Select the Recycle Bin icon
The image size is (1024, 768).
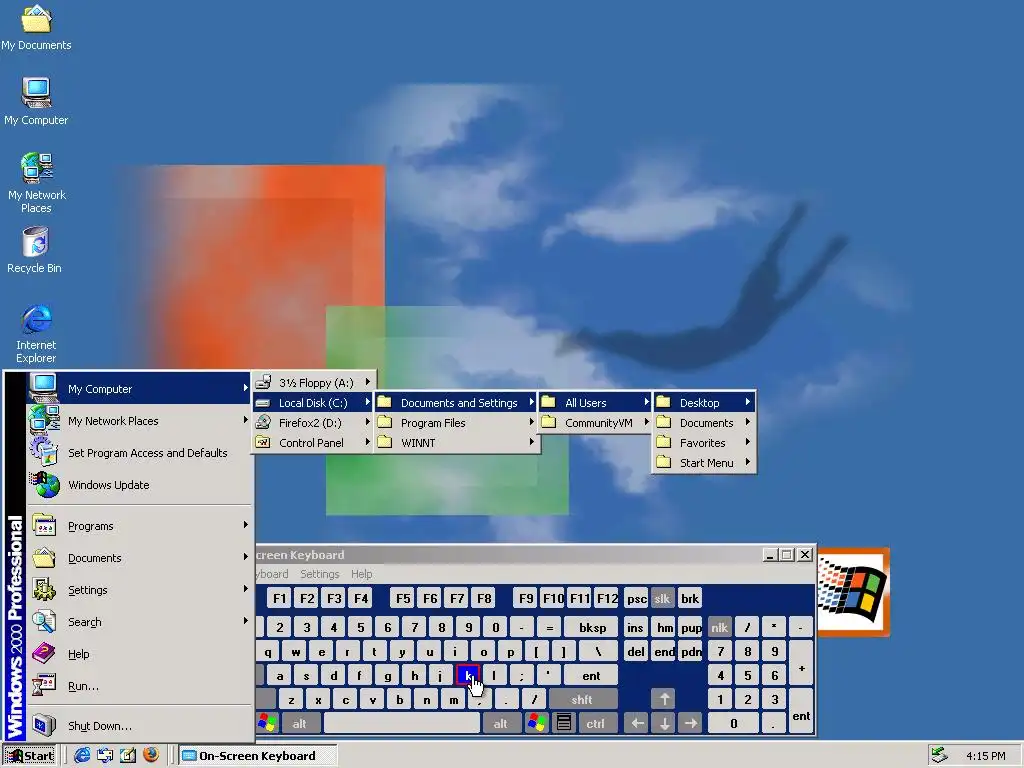pyautogui.click(x=35, y=249)
